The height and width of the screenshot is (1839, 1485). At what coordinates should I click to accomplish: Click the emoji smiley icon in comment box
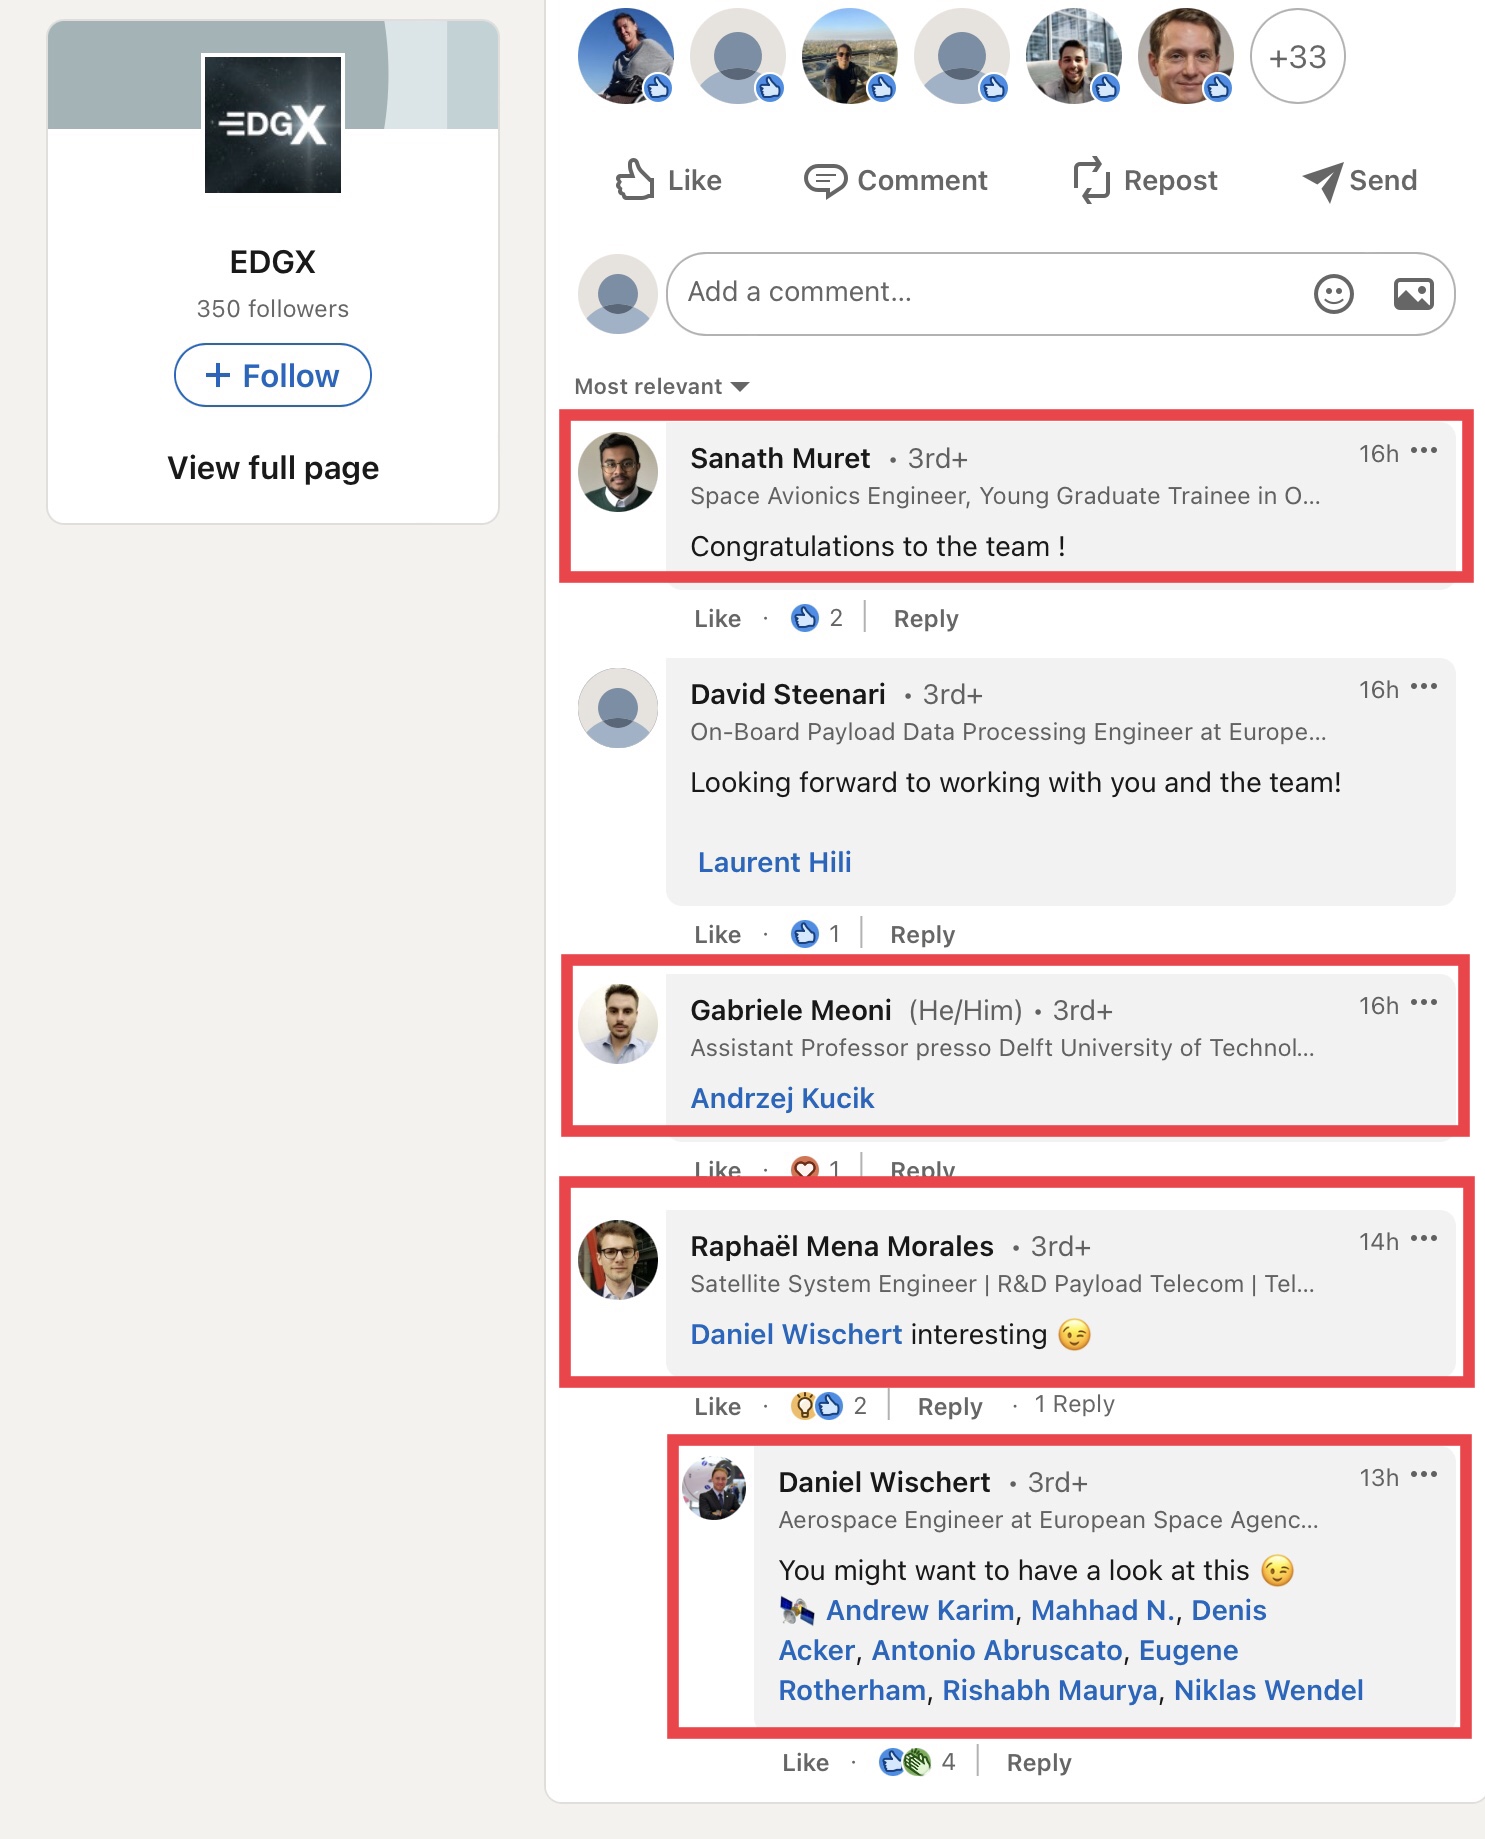(1333, 294)
